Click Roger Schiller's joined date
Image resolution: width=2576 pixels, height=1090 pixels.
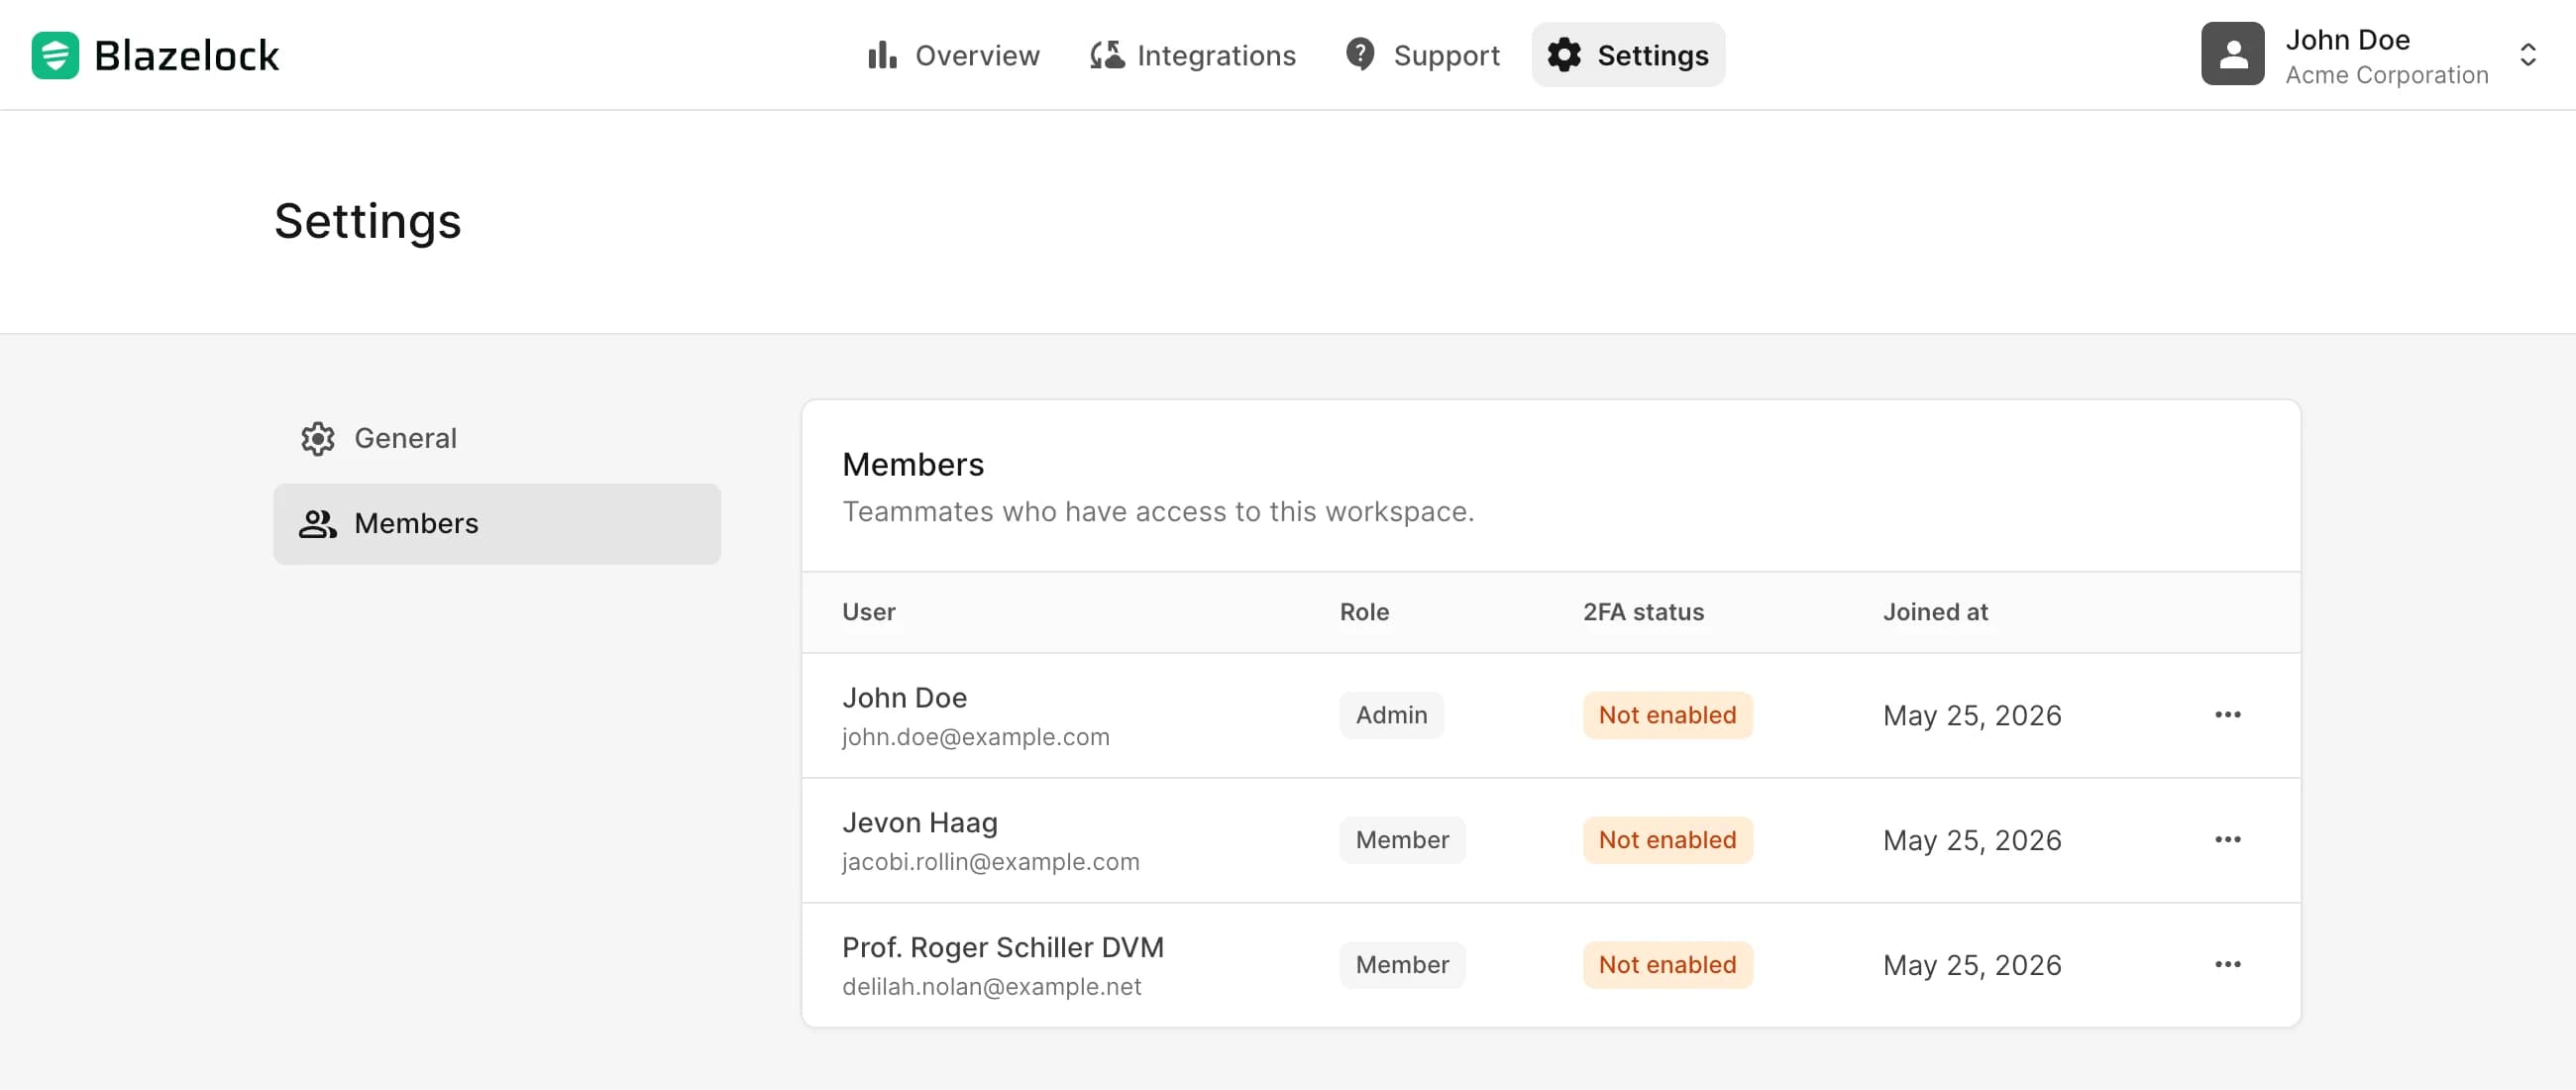click(1972, 966)
